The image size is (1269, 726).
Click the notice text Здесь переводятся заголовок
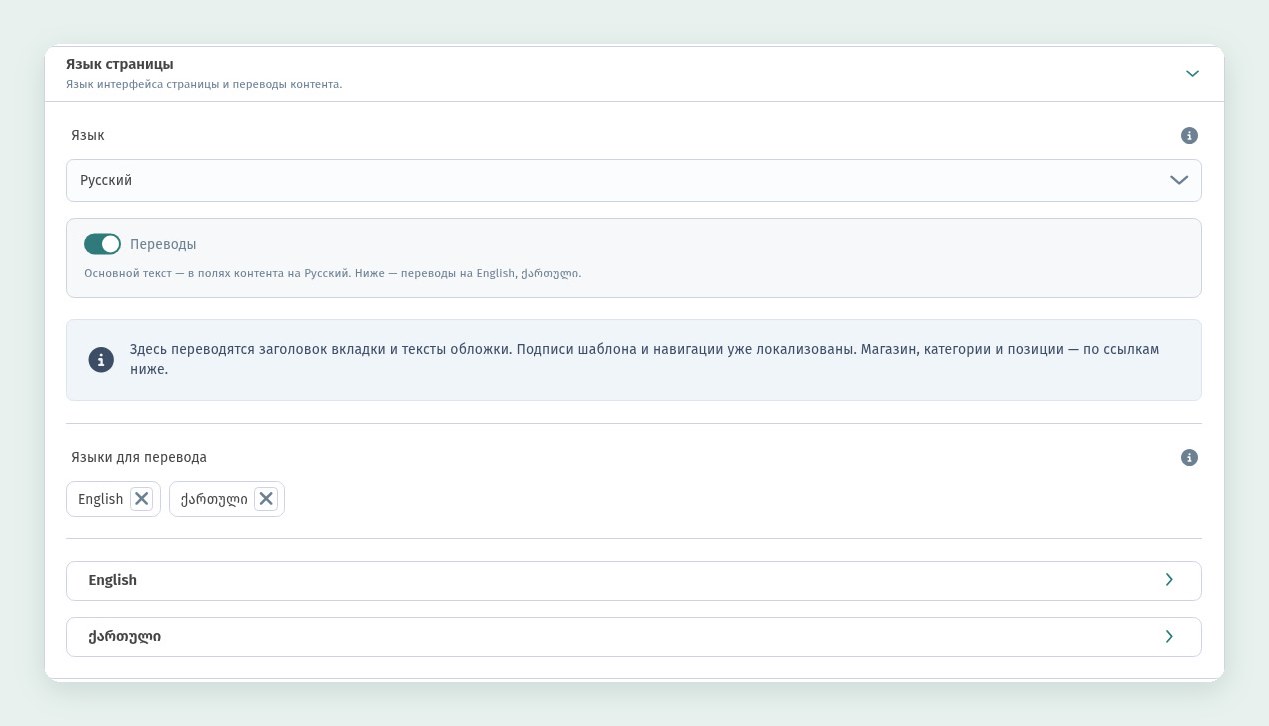coord(644,359)
